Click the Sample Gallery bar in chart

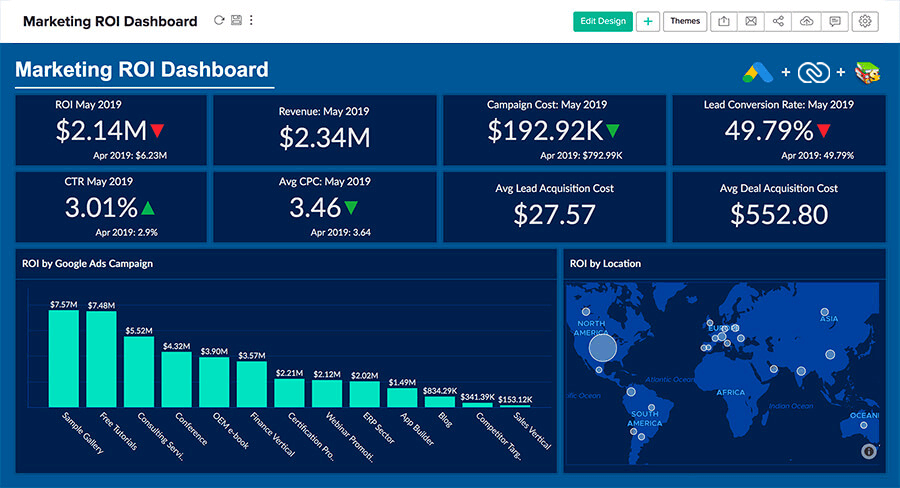pyautogui.click(x=64, y=358)
